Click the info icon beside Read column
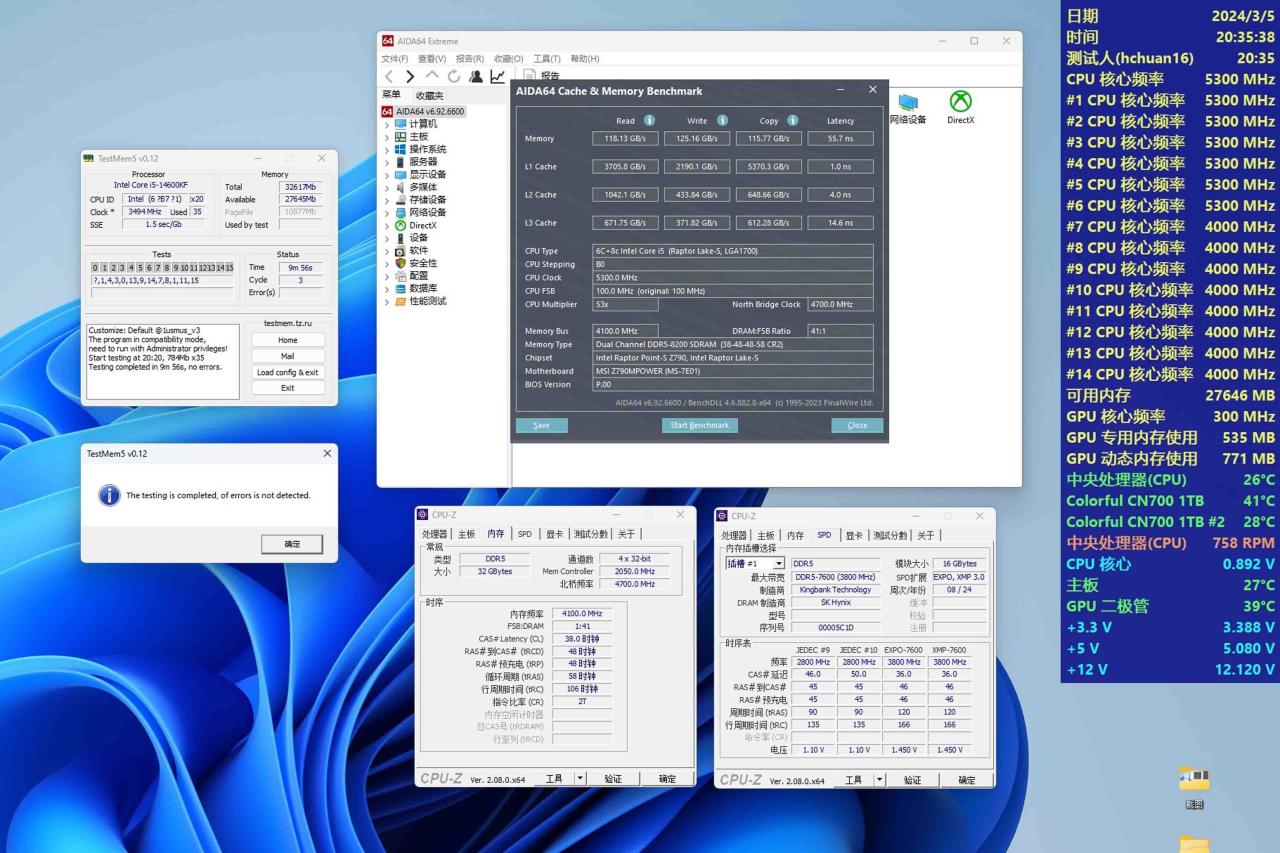 tap(649, 121)
